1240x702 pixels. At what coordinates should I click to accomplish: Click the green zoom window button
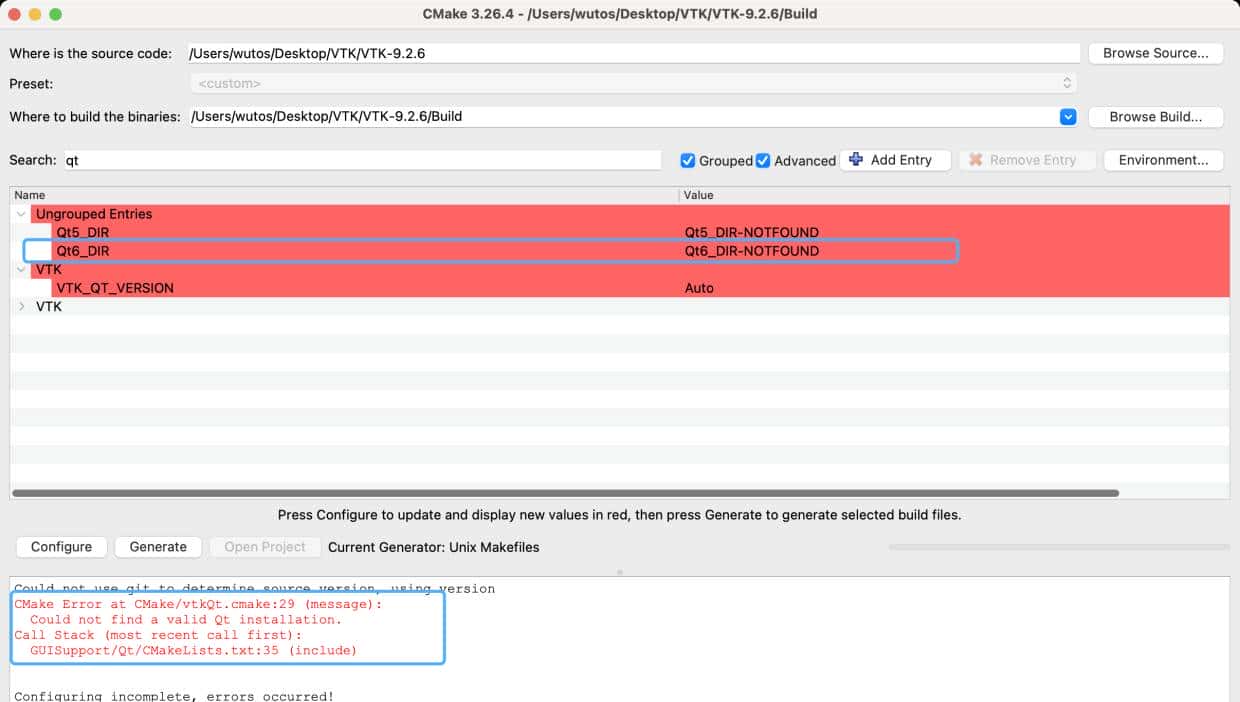55,14
